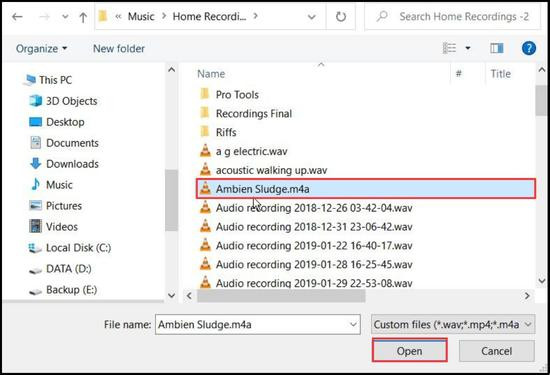
Task: Open Videos in sidebar
Action: [62, 227]
